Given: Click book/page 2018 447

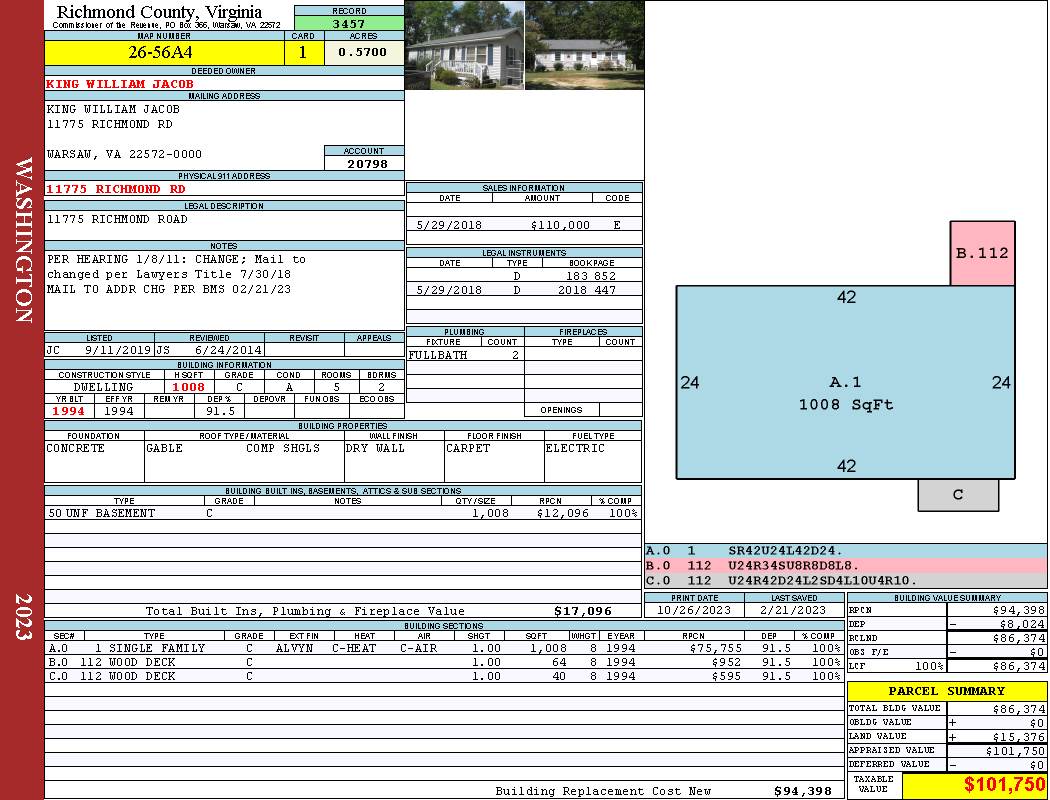Looking at the screenshot, I should coord(587,290).
